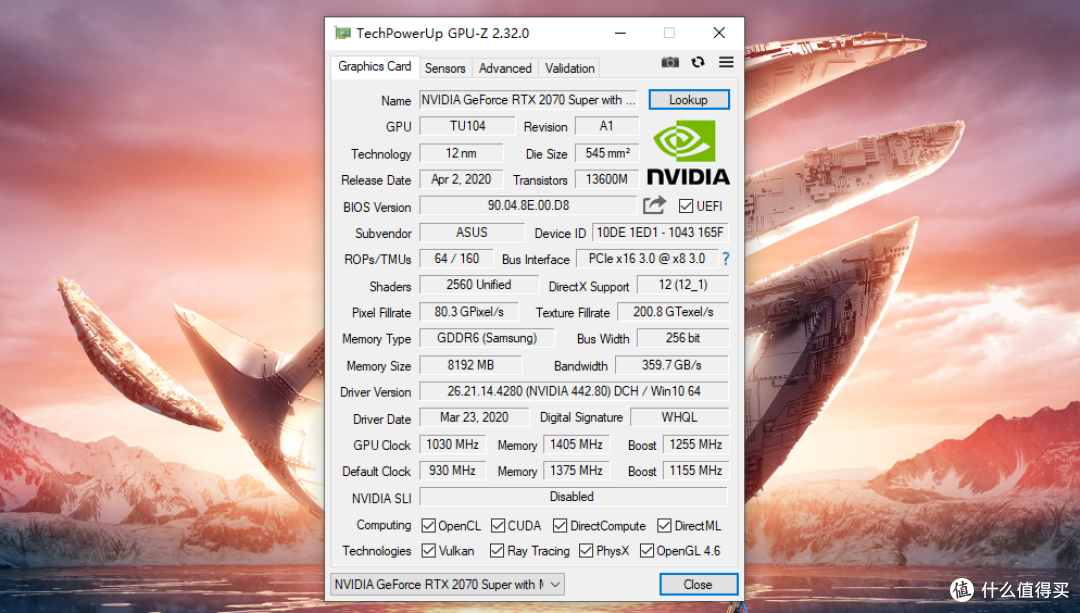1080x613 pixels.
Task: Toggle the PhysX checkbox
Action: 586,550
